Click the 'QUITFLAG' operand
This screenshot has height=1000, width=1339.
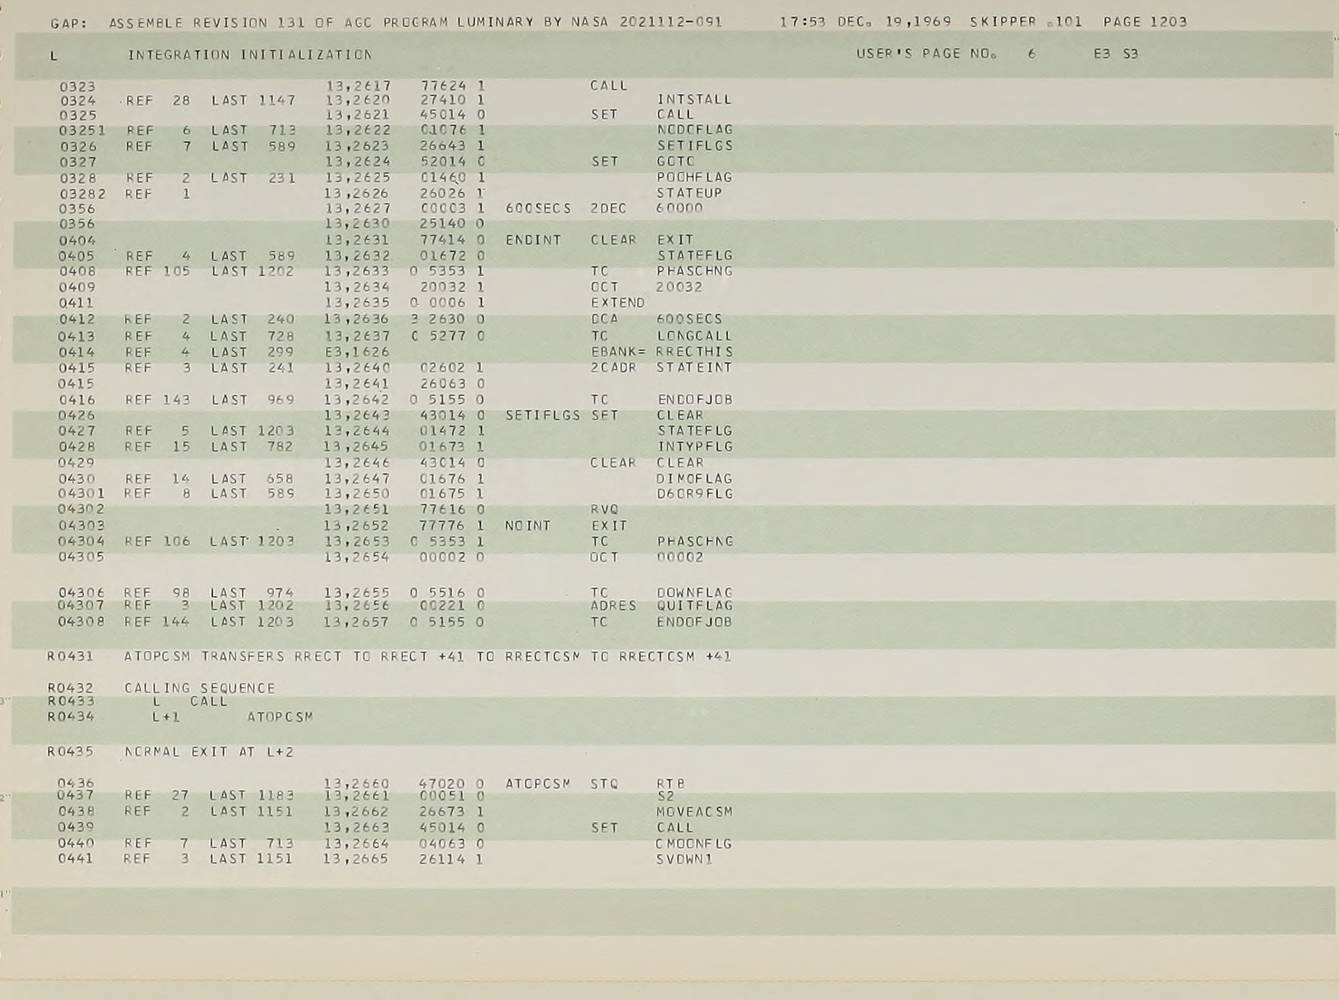click(x=694, y=606)
